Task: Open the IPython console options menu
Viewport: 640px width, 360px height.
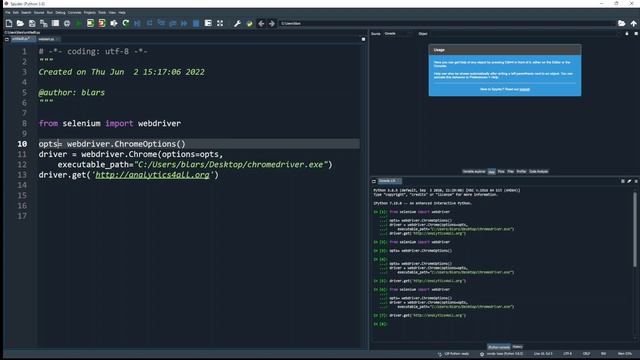Action: (x=636, y=181)
